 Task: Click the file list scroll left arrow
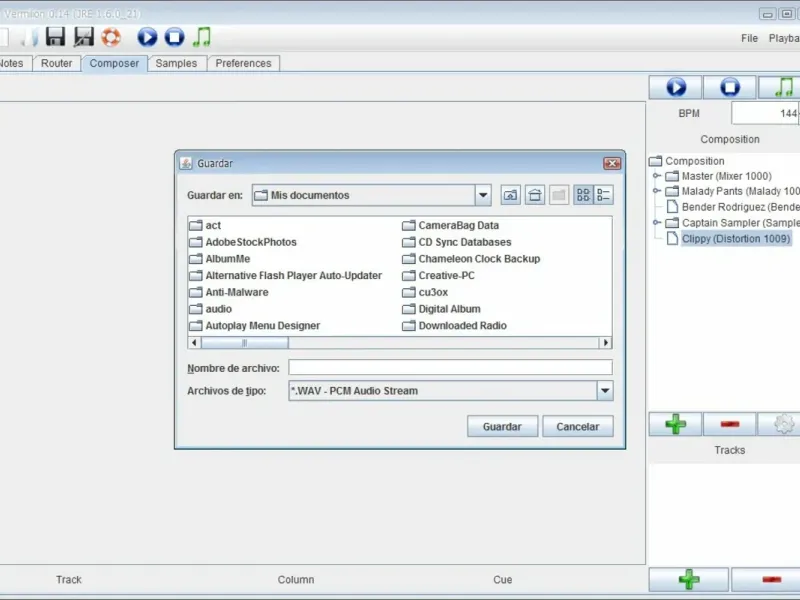(194, 342)
